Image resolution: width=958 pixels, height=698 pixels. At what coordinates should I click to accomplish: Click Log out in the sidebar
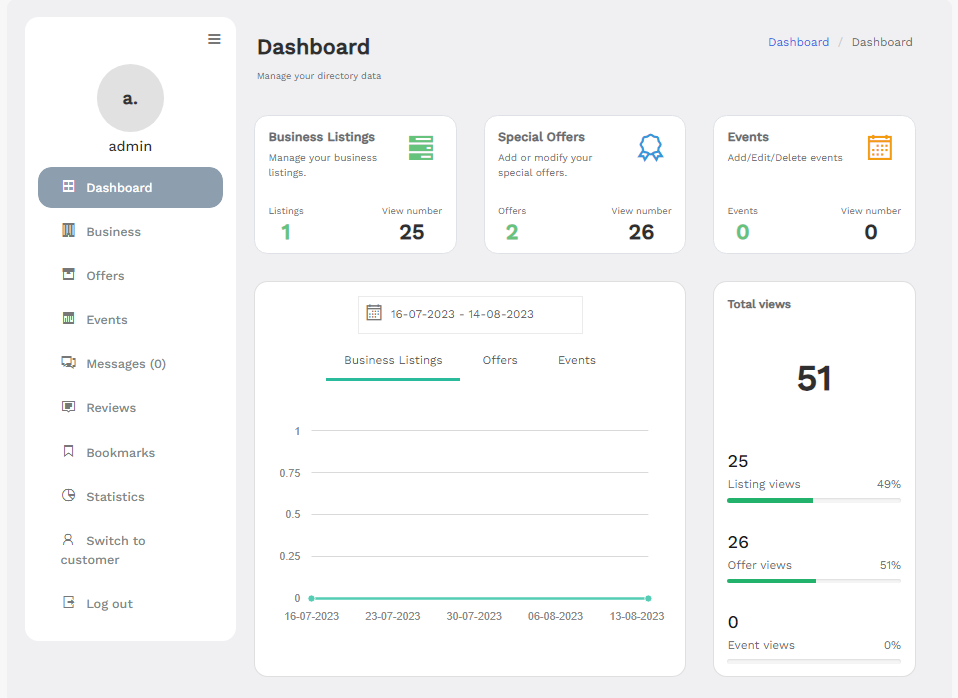click(109, 604)
